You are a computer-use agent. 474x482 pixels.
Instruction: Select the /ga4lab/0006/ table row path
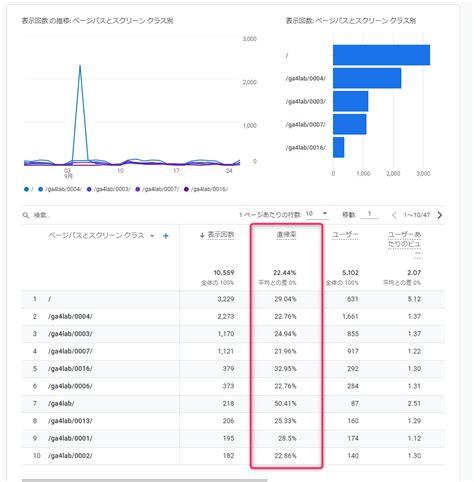click(x=70, y=386)
